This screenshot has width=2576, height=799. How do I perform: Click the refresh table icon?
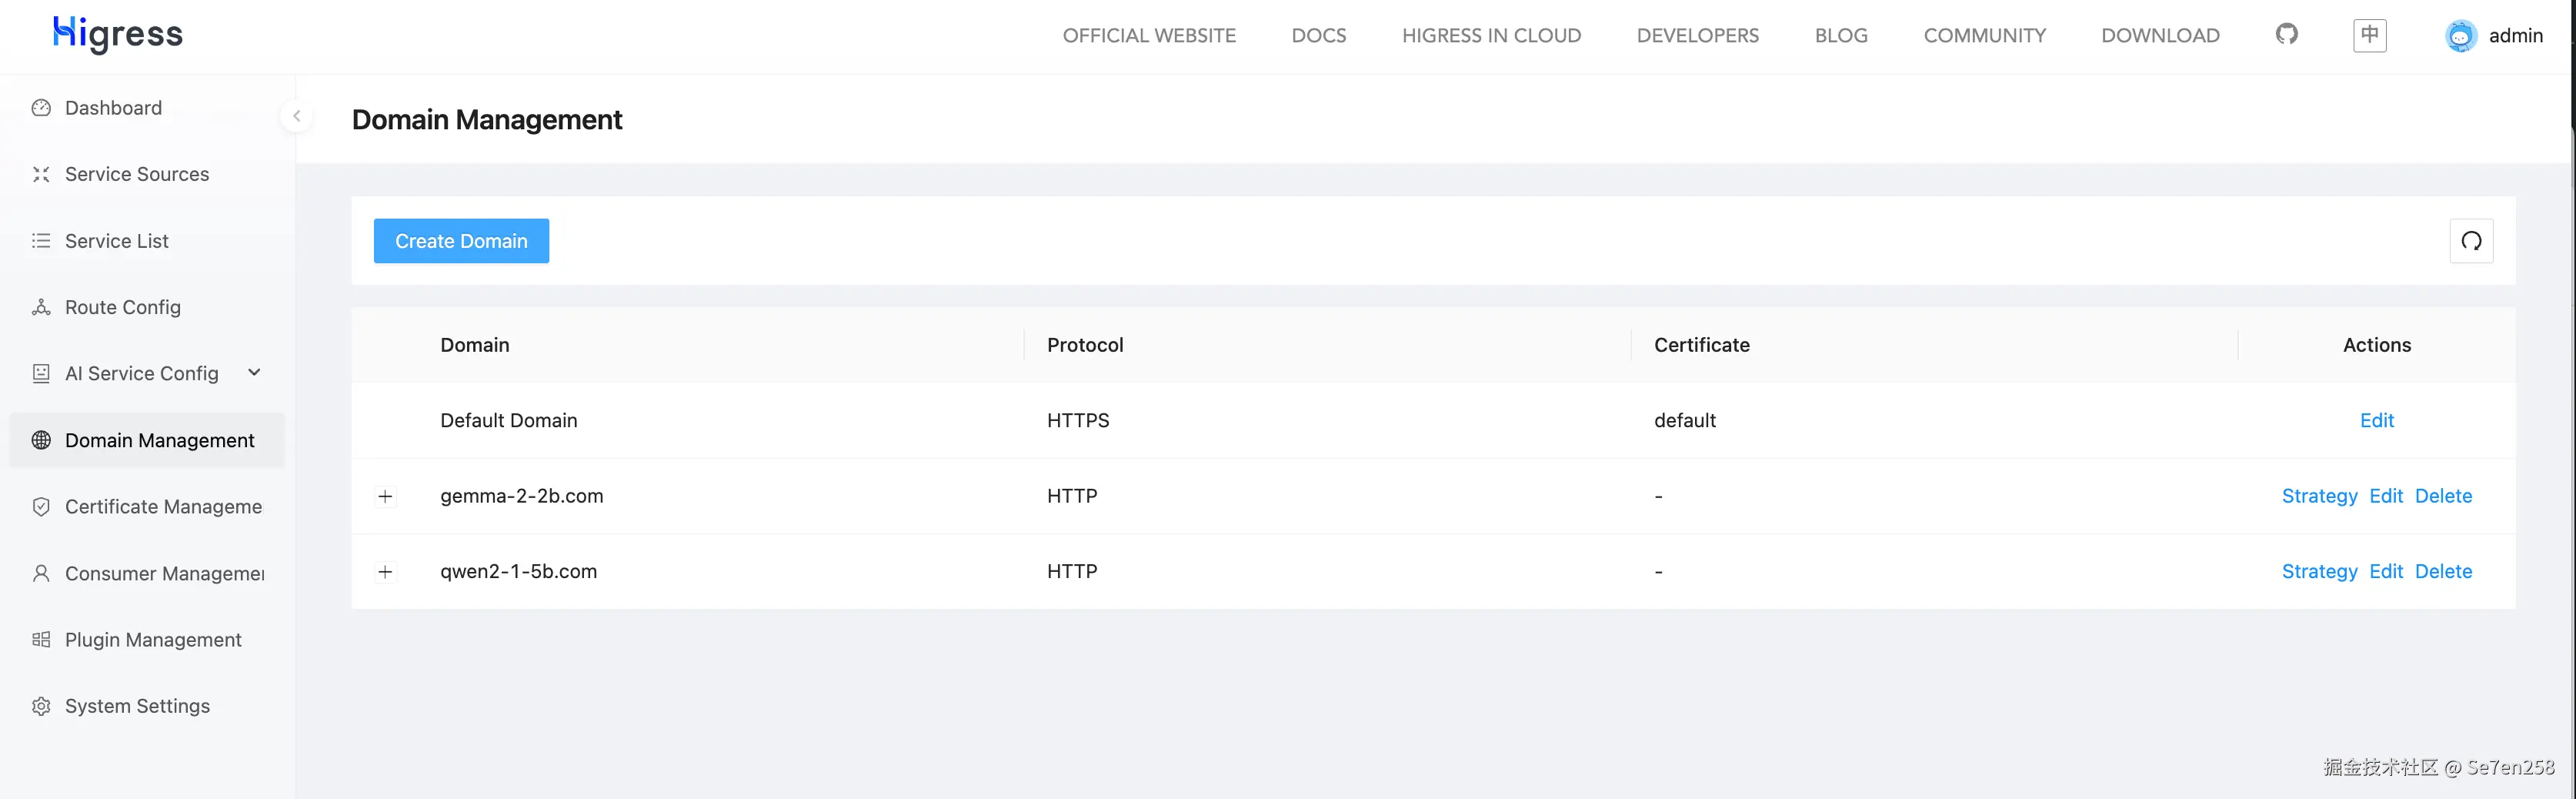[2471, 241]
